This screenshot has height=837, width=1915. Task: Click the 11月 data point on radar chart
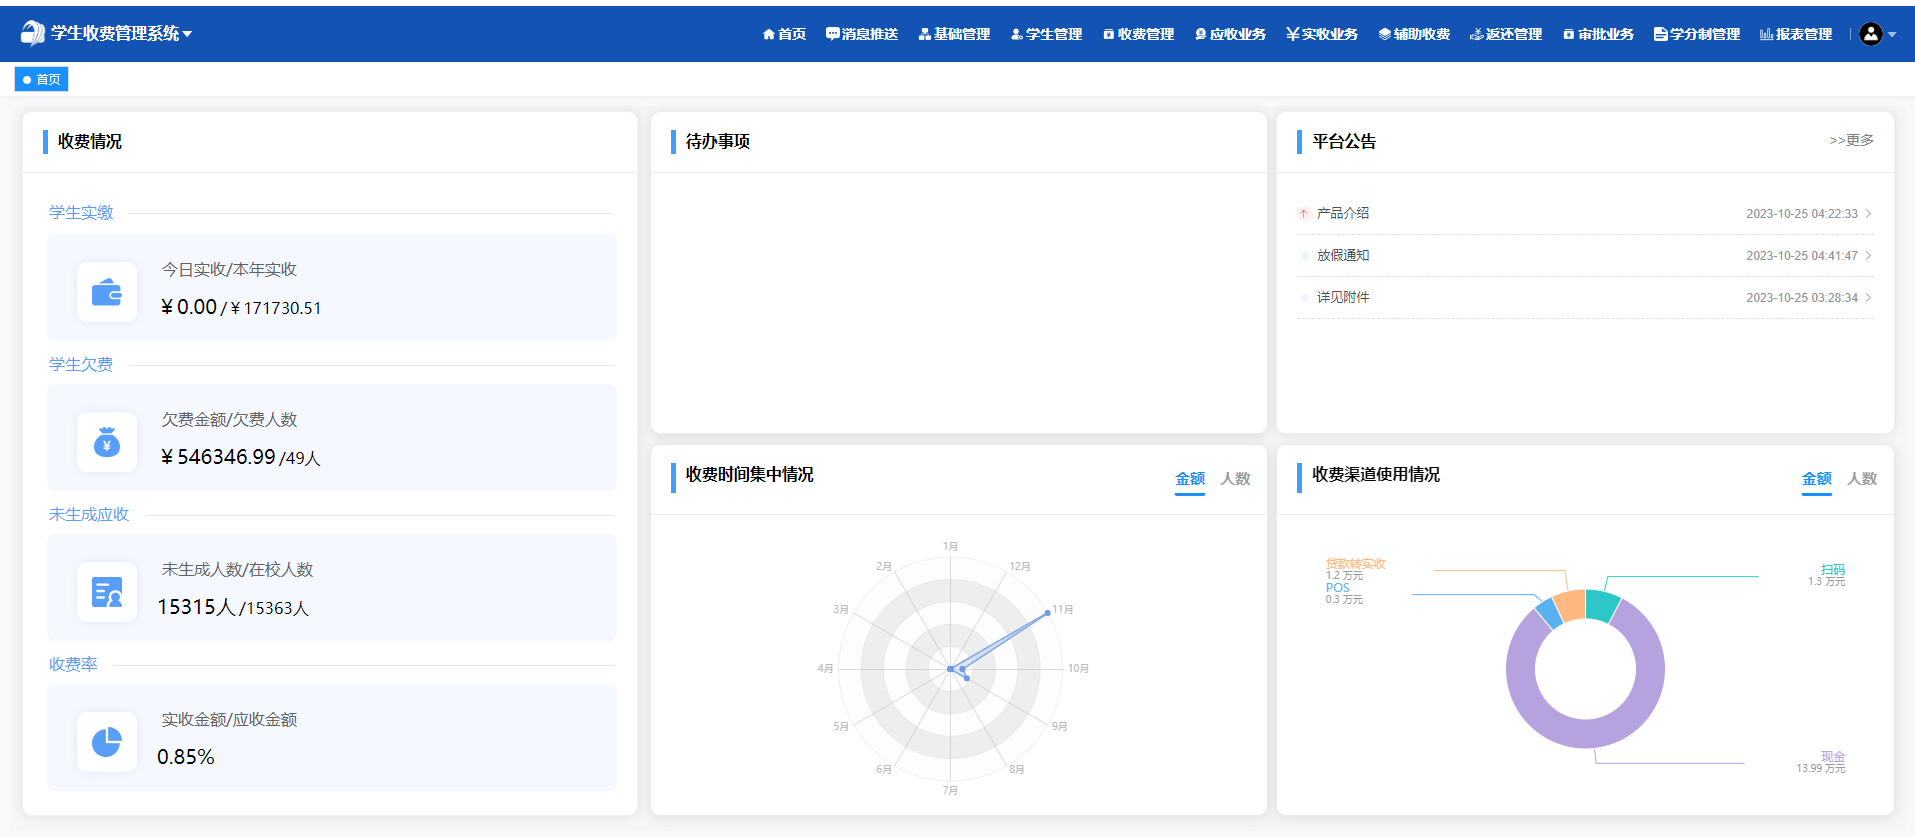(1047, 612)
